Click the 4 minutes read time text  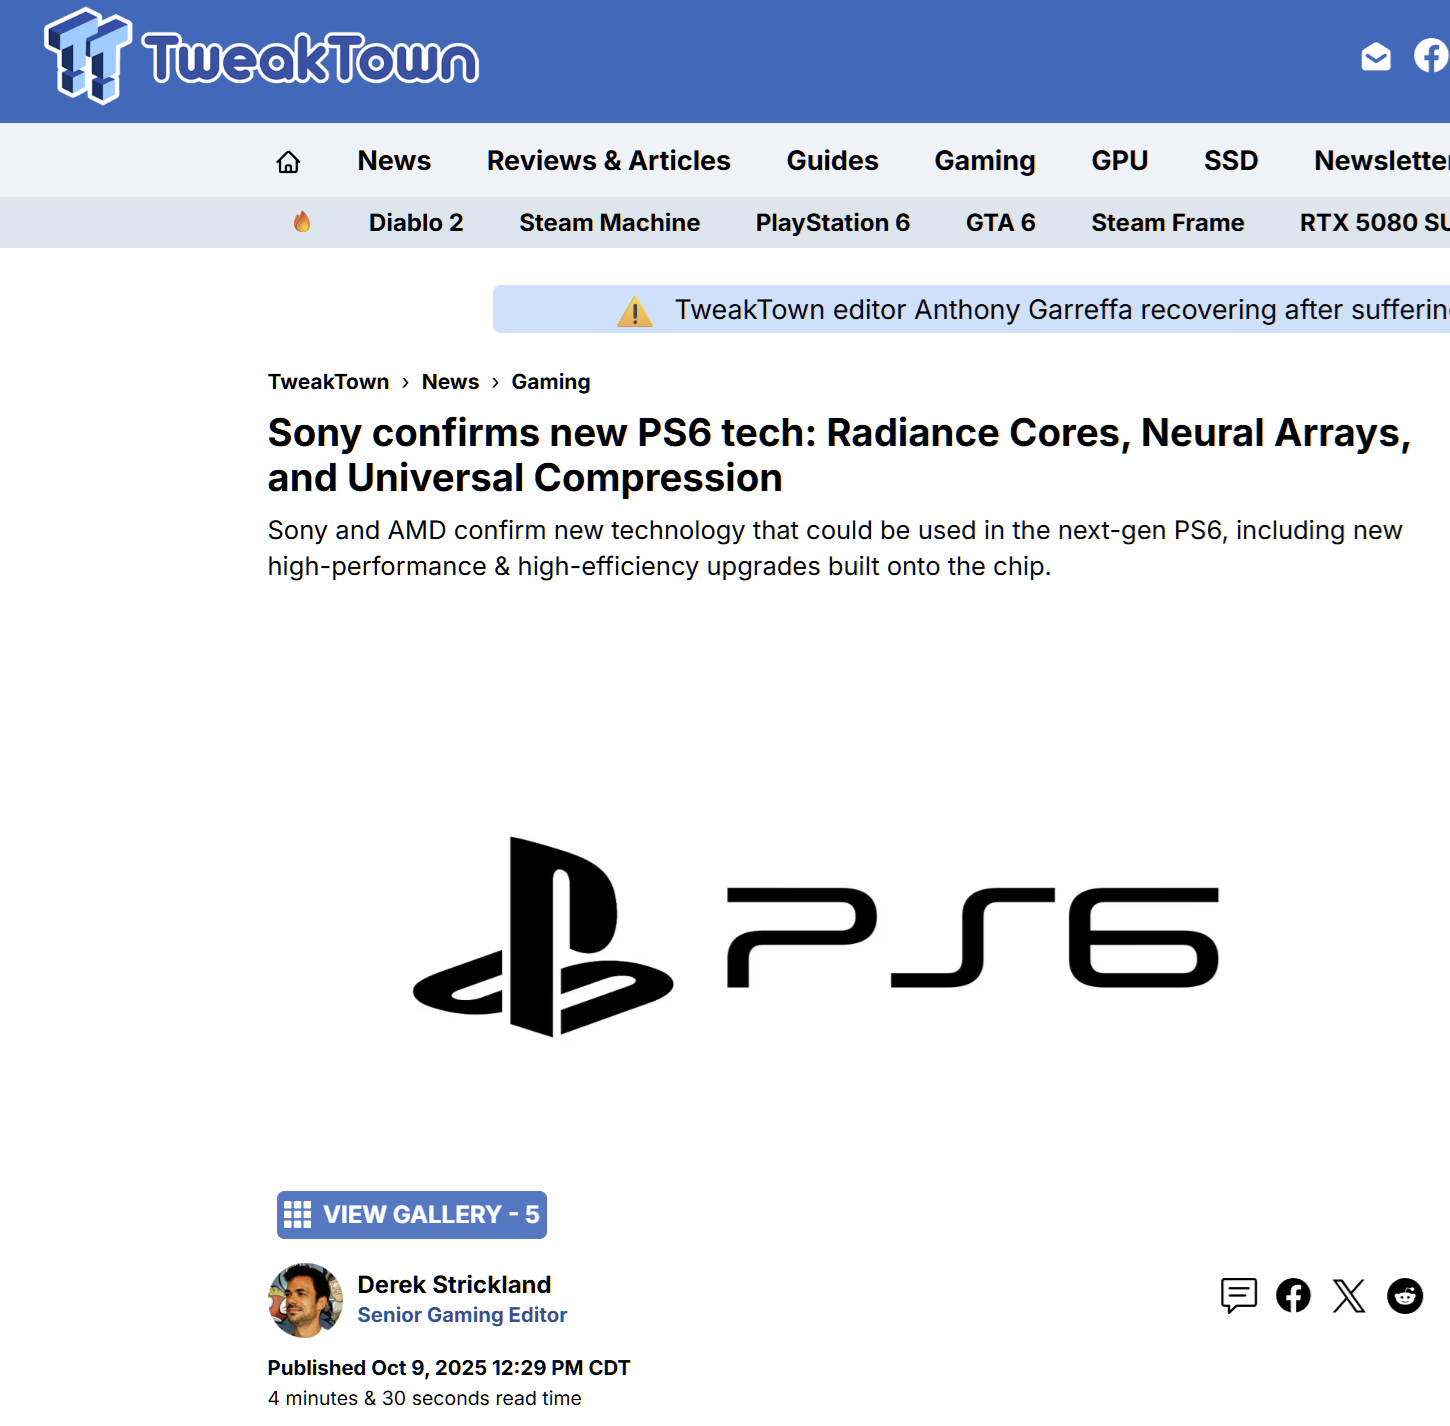click(424, 1398)
